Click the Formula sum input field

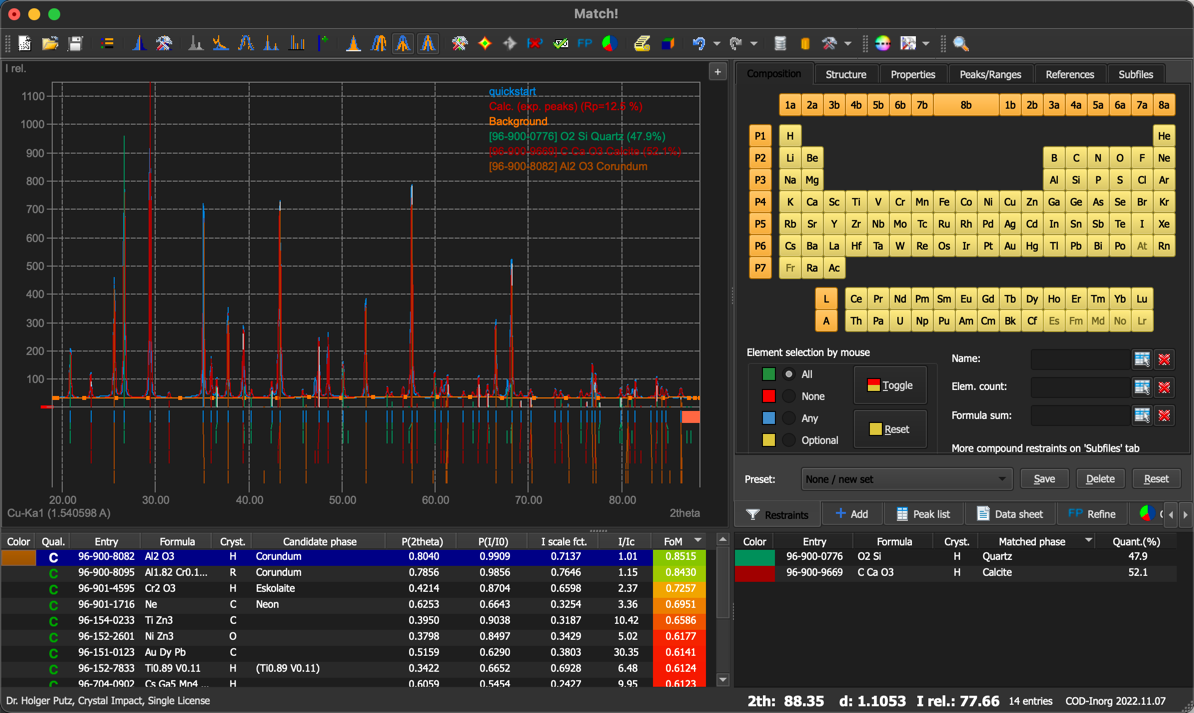[1079, 415]
